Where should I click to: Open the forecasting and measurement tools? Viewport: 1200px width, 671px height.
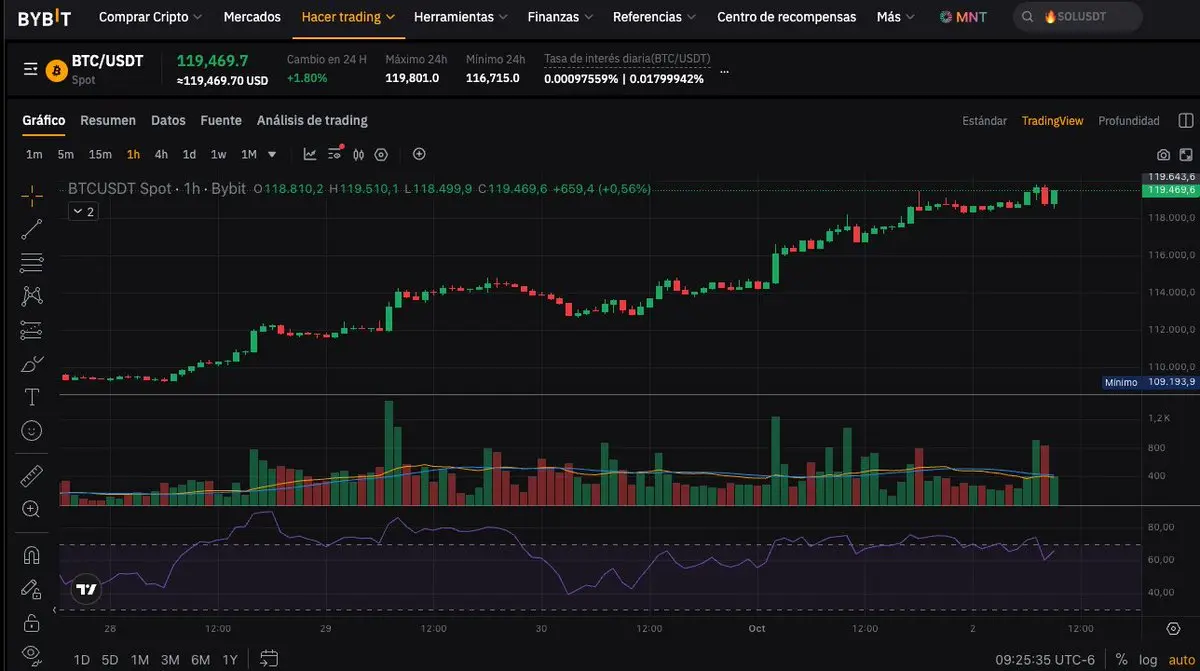[32, 329]
